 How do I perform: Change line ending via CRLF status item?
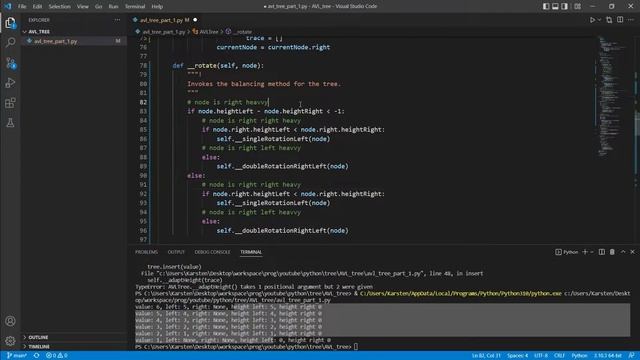point(559,356)
